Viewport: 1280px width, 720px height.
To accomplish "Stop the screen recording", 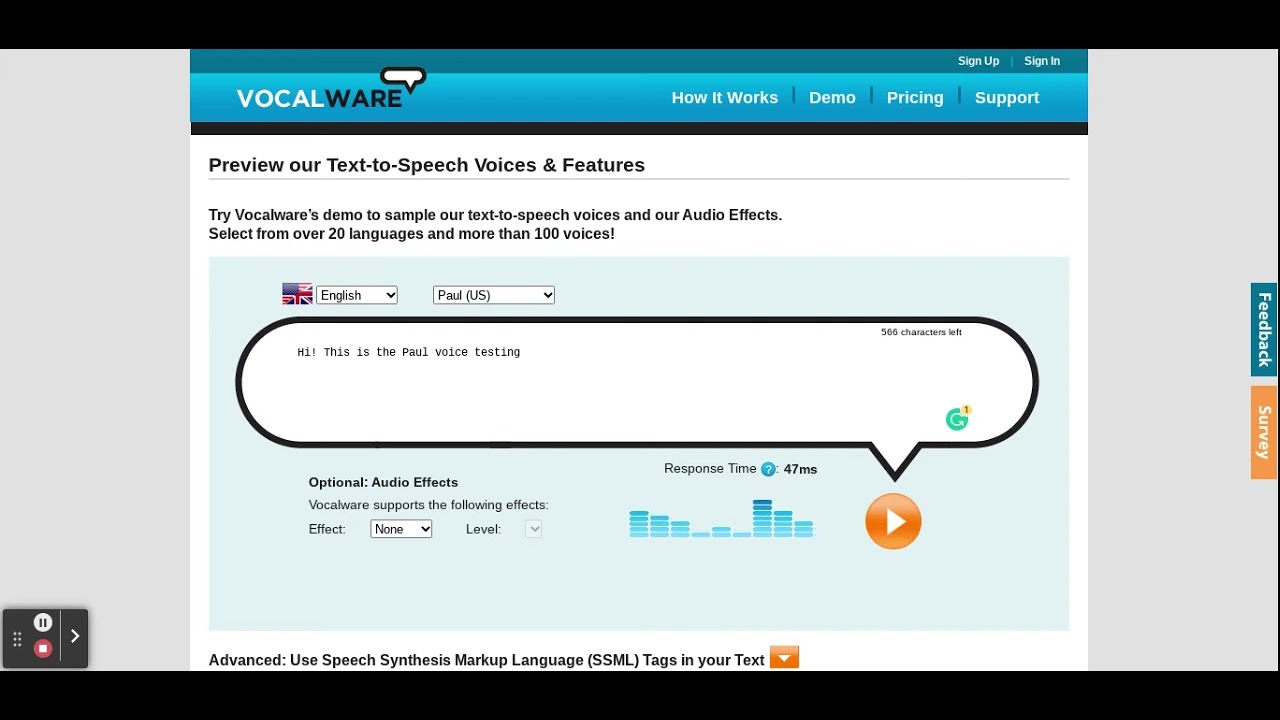I will pyautogui.click(x=43, y=649).
